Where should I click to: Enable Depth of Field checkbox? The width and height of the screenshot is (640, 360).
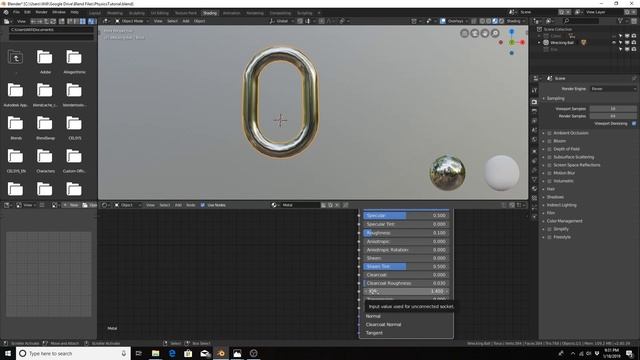tap(549, 149)
